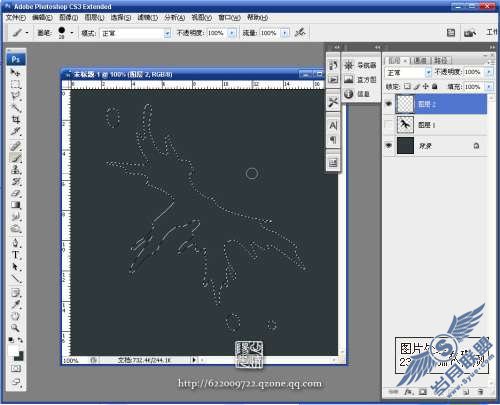Select 图层 1 layer thumbnail

(405, 125)
